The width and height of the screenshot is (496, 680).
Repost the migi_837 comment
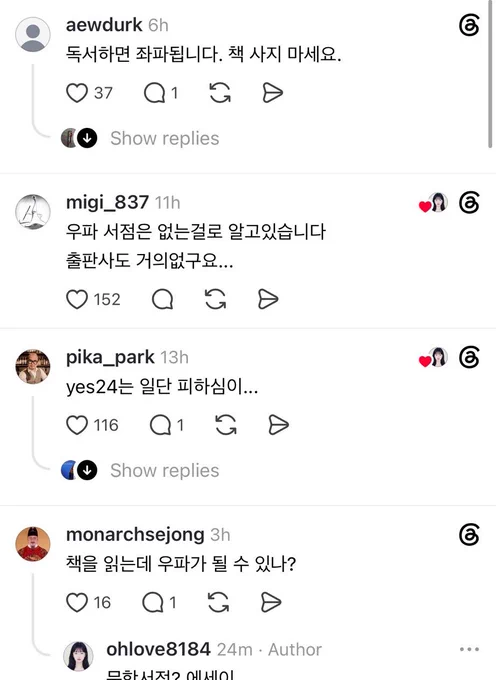[215, 299]
